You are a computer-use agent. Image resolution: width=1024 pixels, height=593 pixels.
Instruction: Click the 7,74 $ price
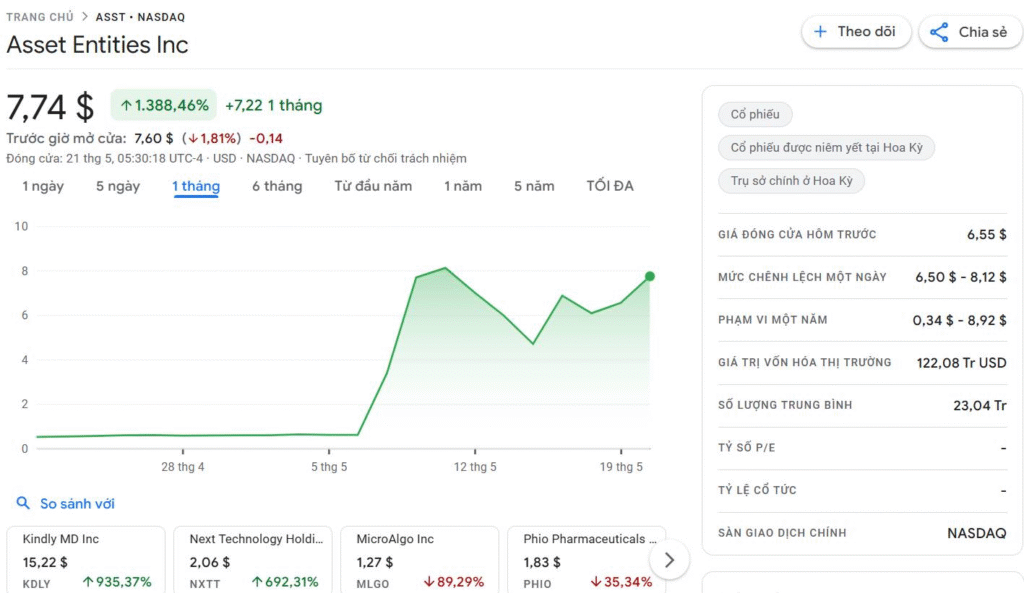coord(50,106)
